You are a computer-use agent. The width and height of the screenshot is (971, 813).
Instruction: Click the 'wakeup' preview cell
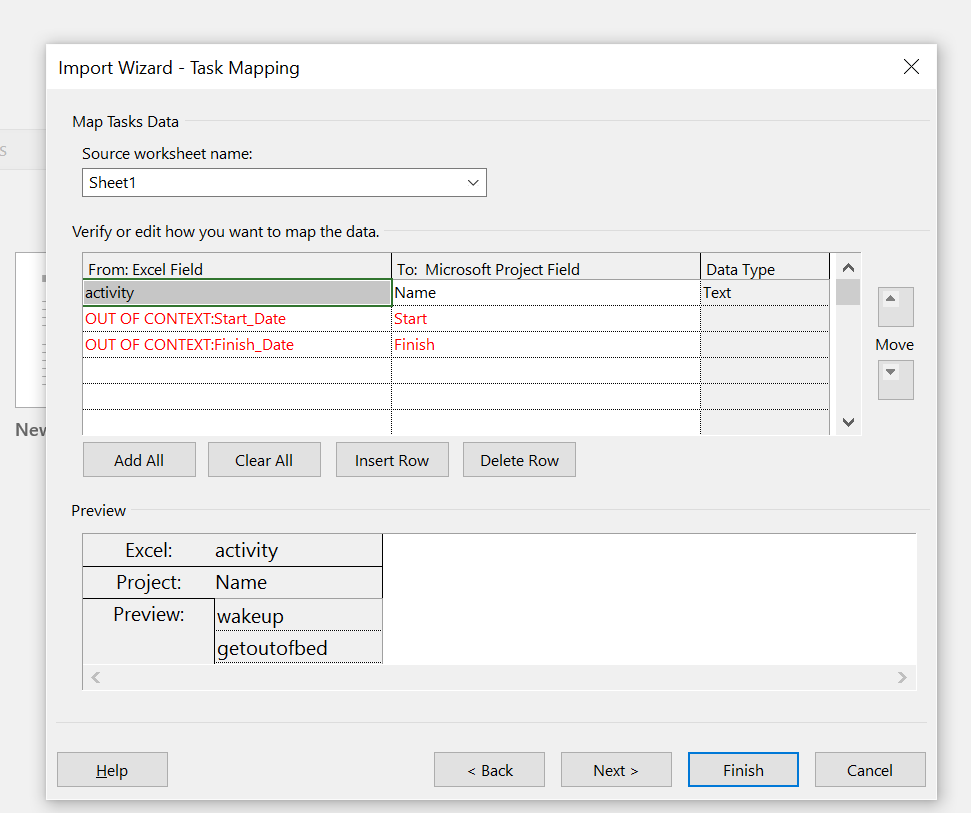point(298,615)
